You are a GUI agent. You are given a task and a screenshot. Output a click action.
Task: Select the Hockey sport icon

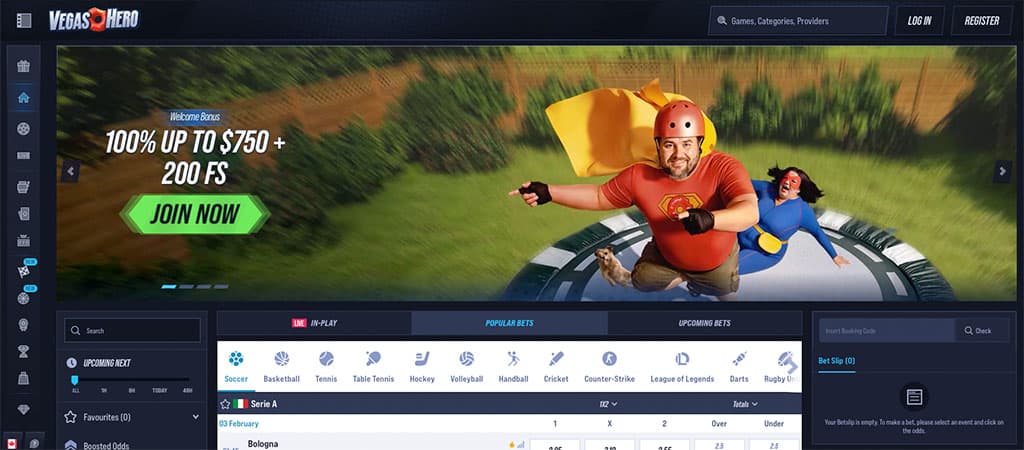[x=422, y=366]
